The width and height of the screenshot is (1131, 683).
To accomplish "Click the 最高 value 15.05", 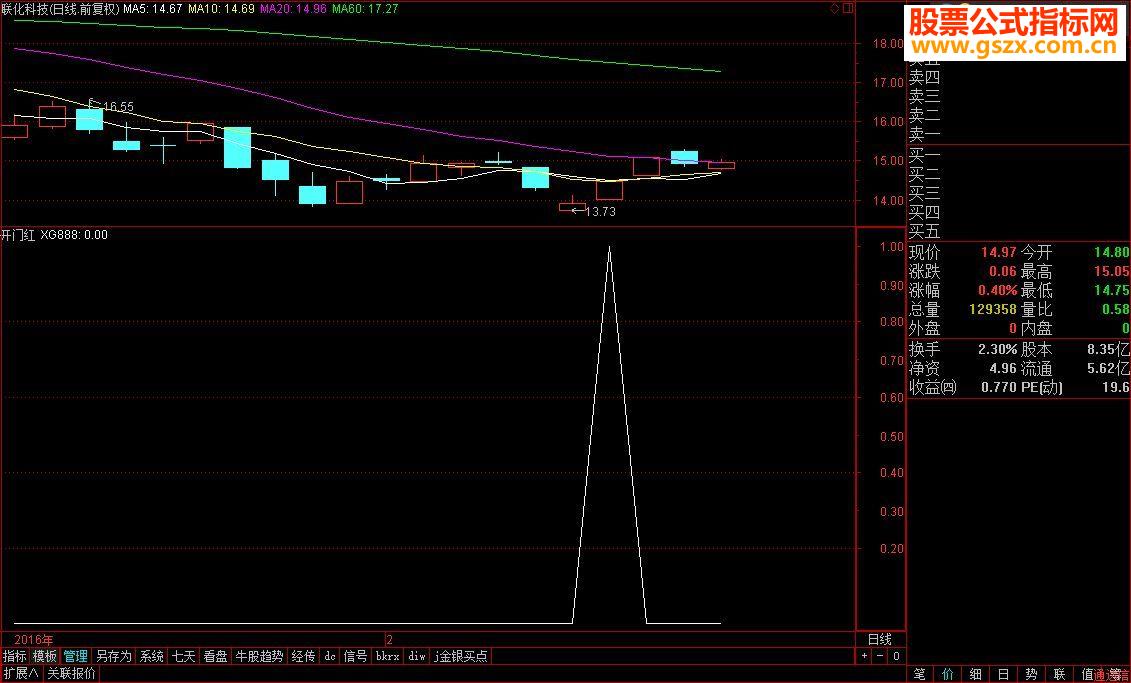I will 1112,271.
